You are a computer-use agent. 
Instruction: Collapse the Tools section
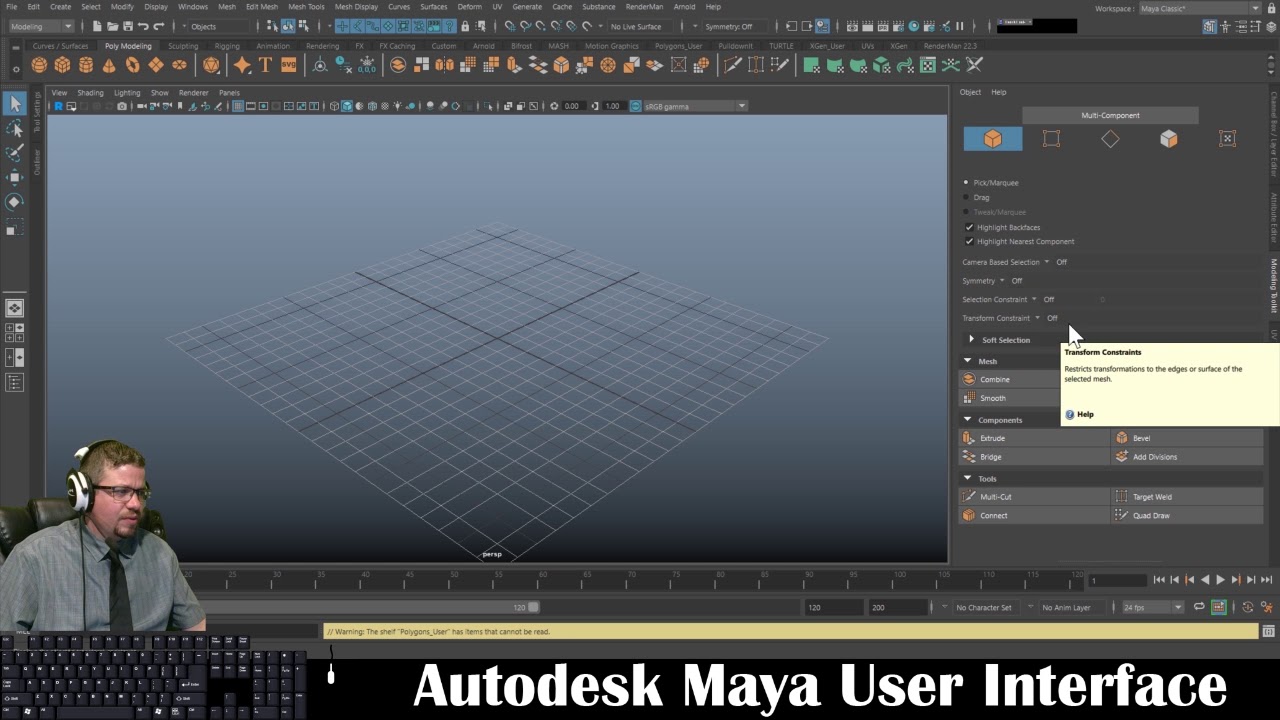pyautogui.click(x=967, y=479)
